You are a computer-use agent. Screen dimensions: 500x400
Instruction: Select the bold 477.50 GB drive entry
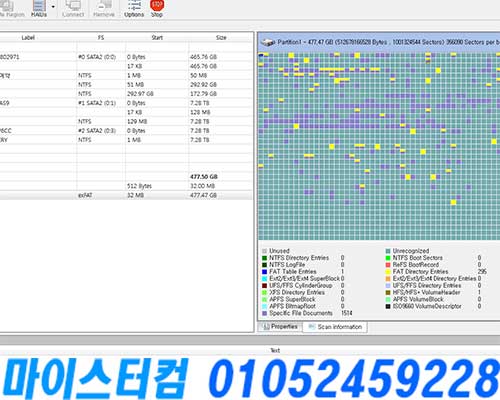[126, 177]
